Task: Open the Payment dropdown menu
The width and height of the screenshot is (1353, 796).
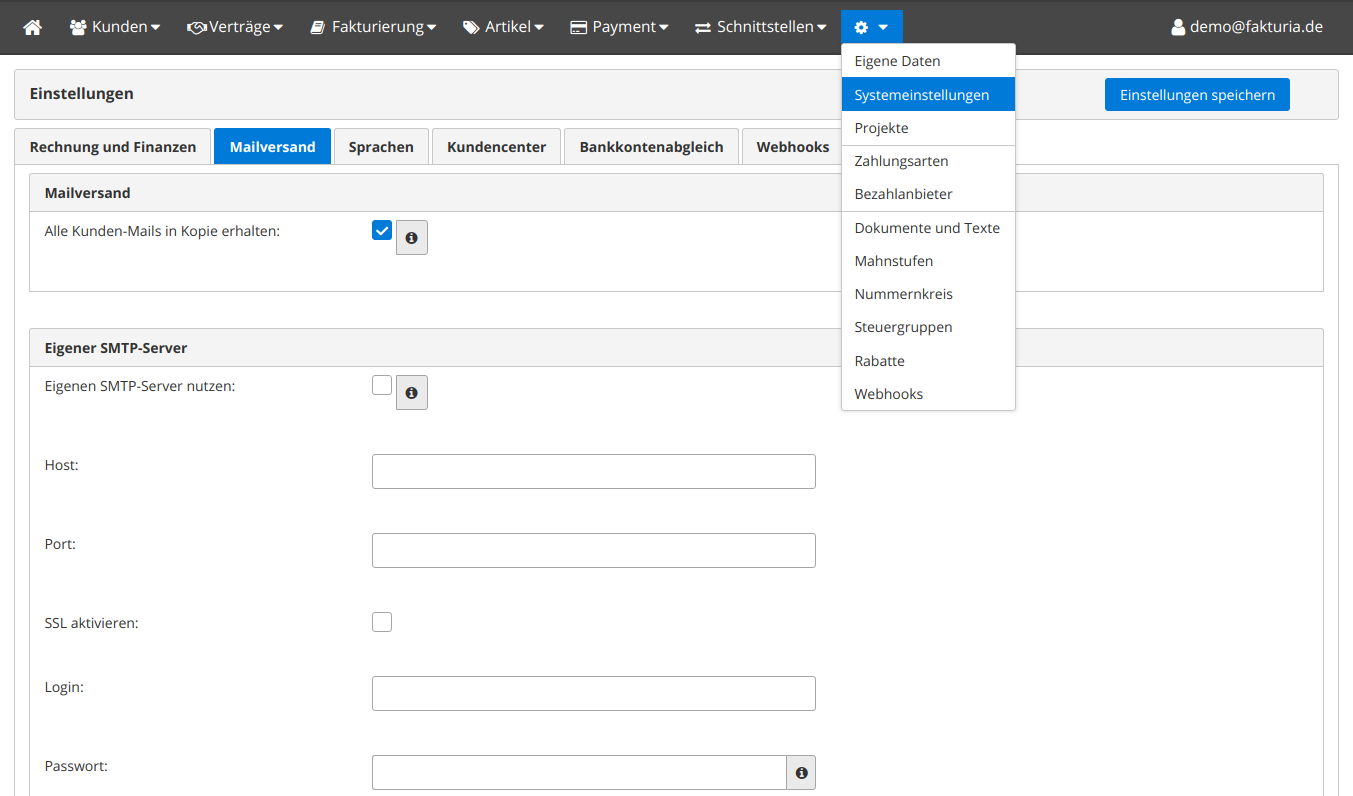Action: tap(619, 27)
